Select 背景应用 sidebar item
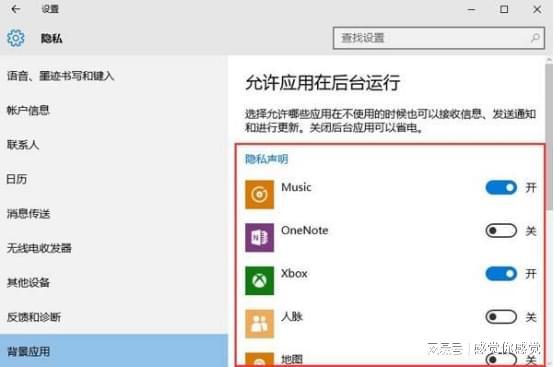The image size is (554, 367). [114, 351]
